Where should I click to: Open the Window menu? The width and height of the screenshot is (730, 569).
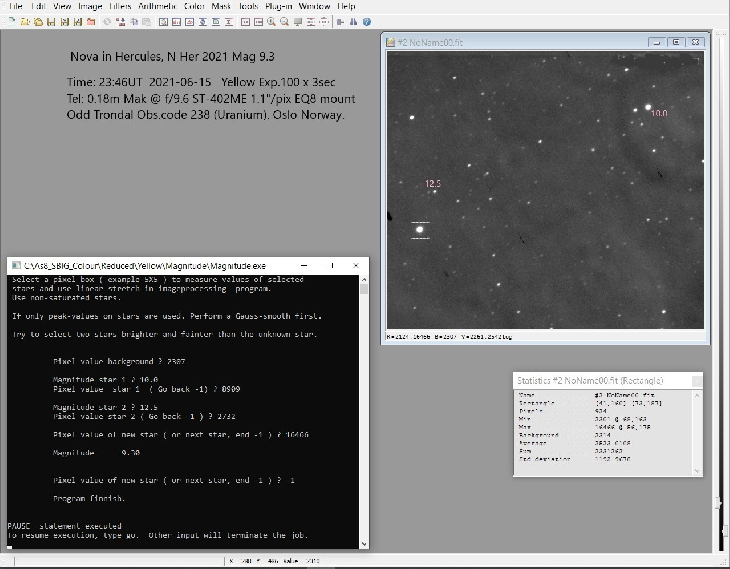pyautogui.click(x=316, y=6)
